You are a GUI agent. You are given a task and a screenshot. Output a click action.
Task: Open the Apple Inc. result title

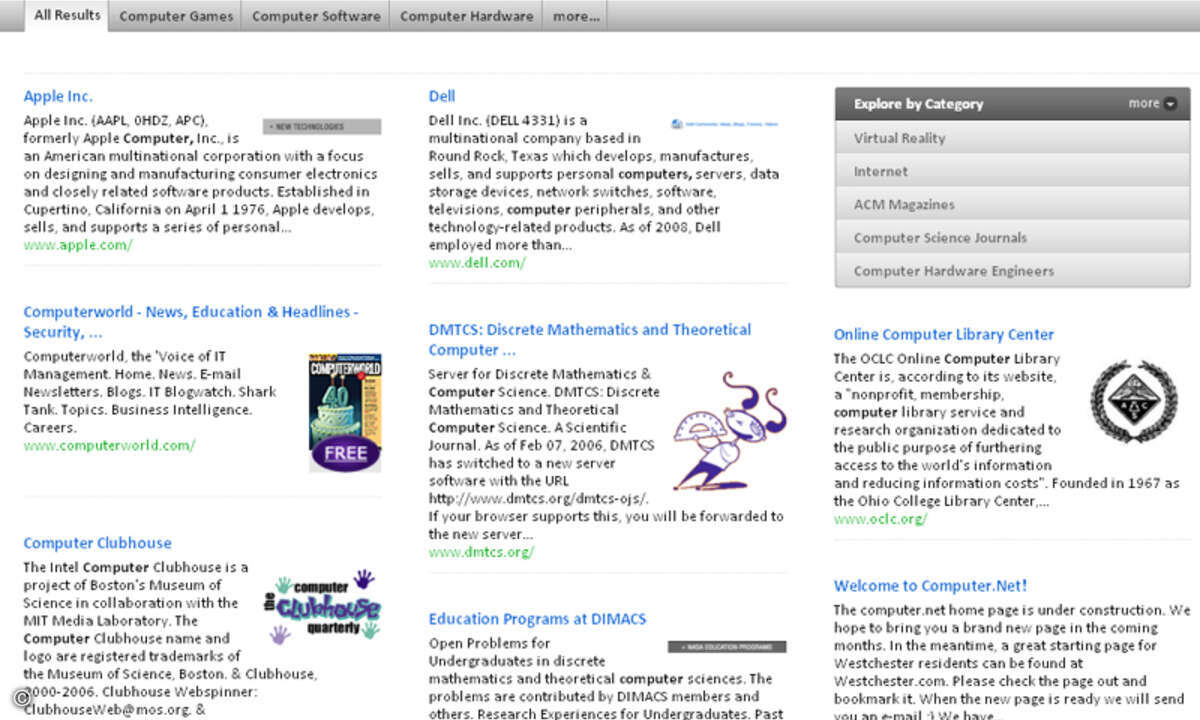click(58, 96)
